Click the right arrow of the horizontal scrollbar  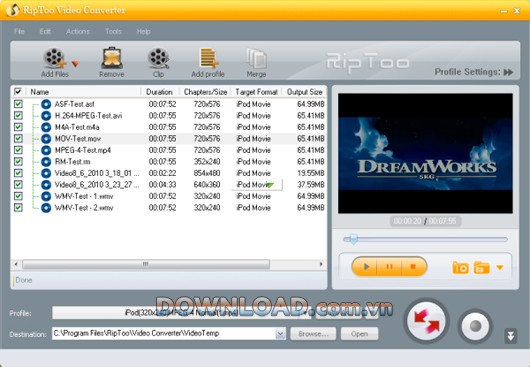[321, 264]
